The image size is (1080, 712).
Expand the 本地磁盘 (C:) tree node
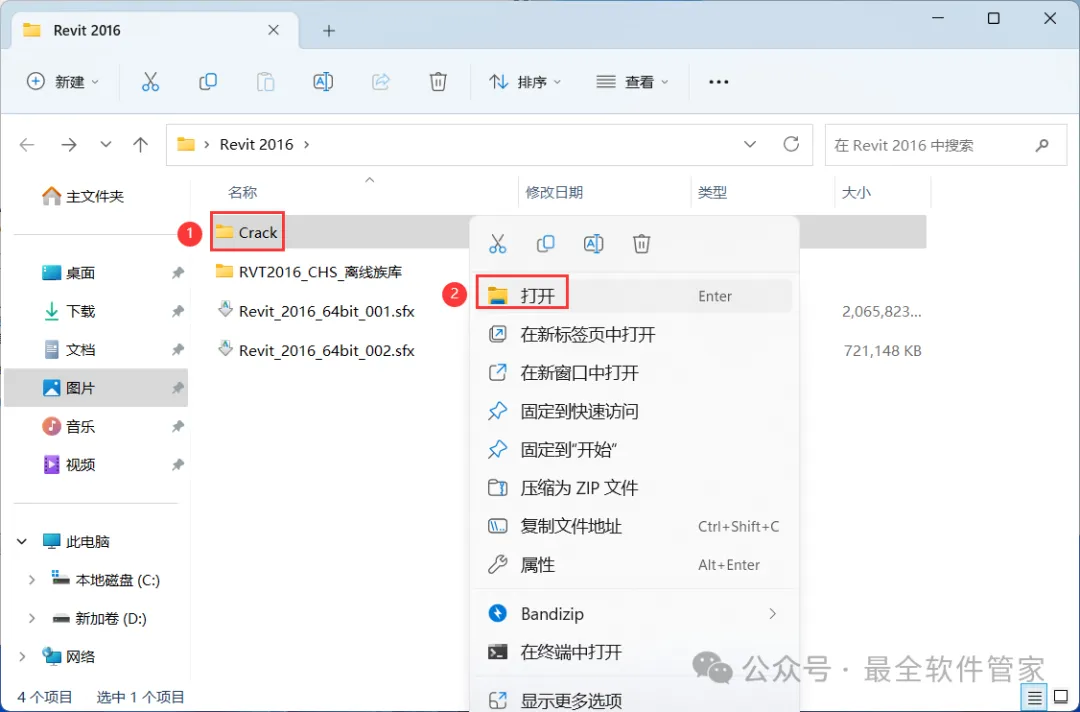click(31, 580)
